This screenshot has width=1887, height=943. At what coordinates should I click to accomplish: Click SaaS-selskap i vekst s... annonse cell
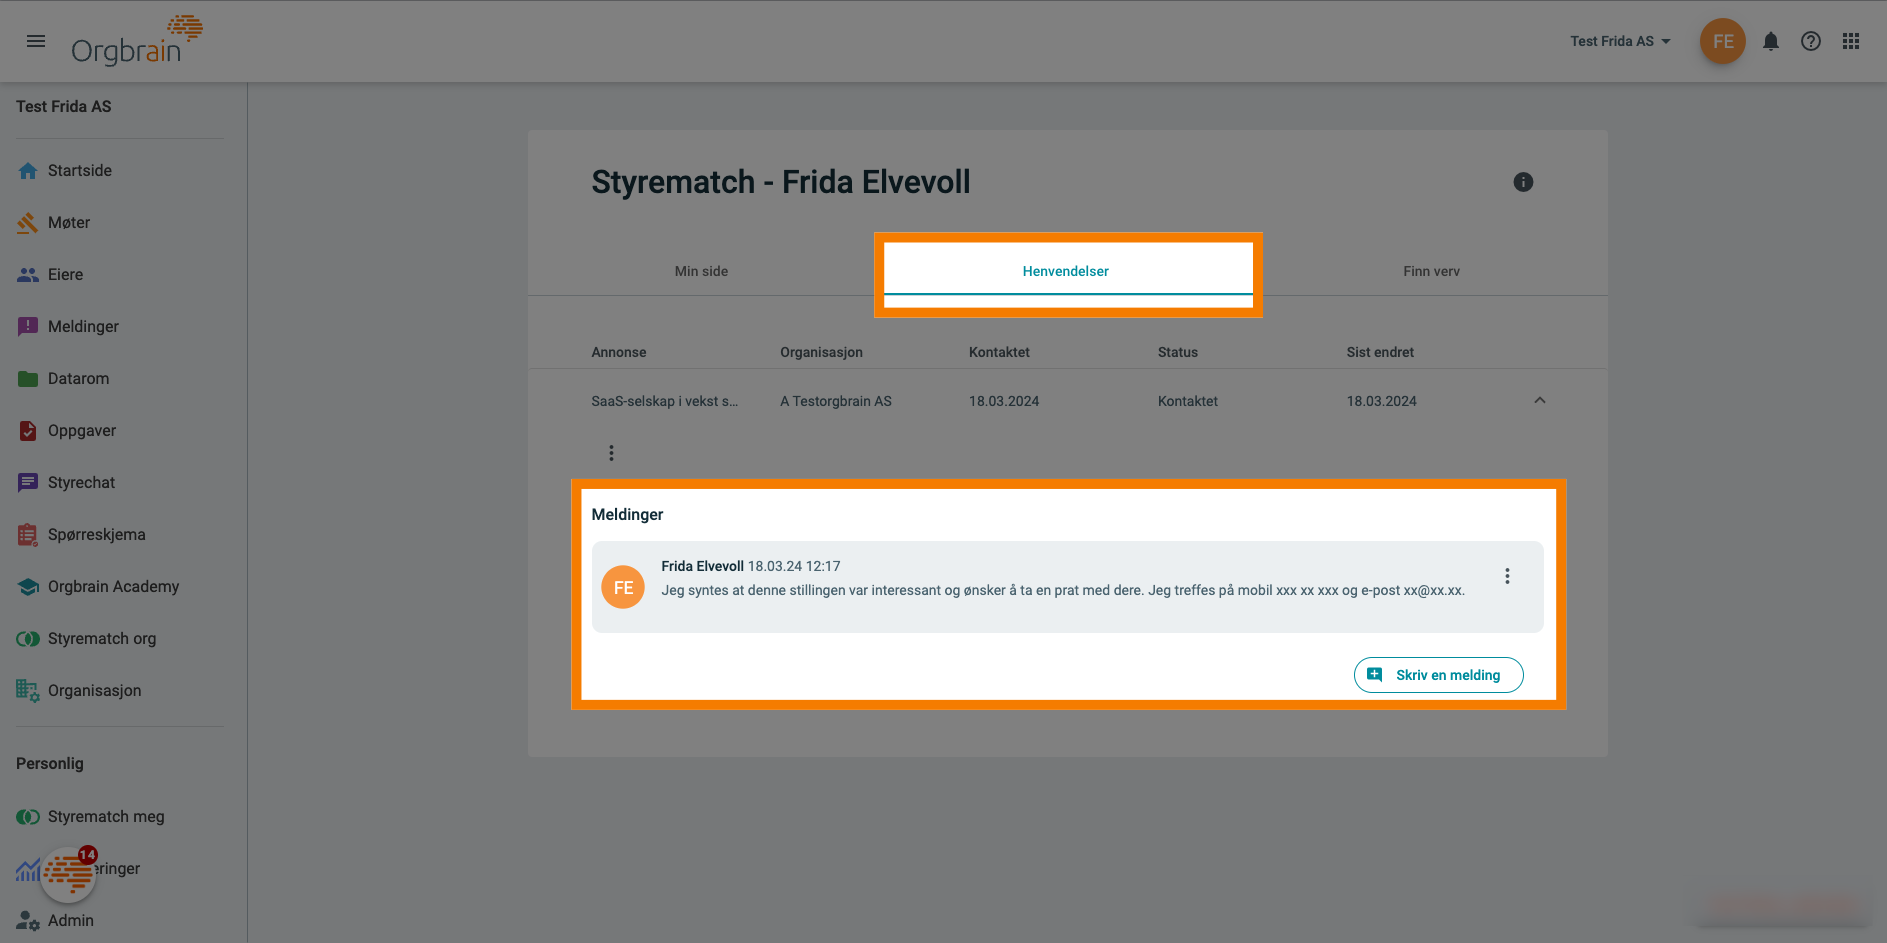[x=665, y=401]
